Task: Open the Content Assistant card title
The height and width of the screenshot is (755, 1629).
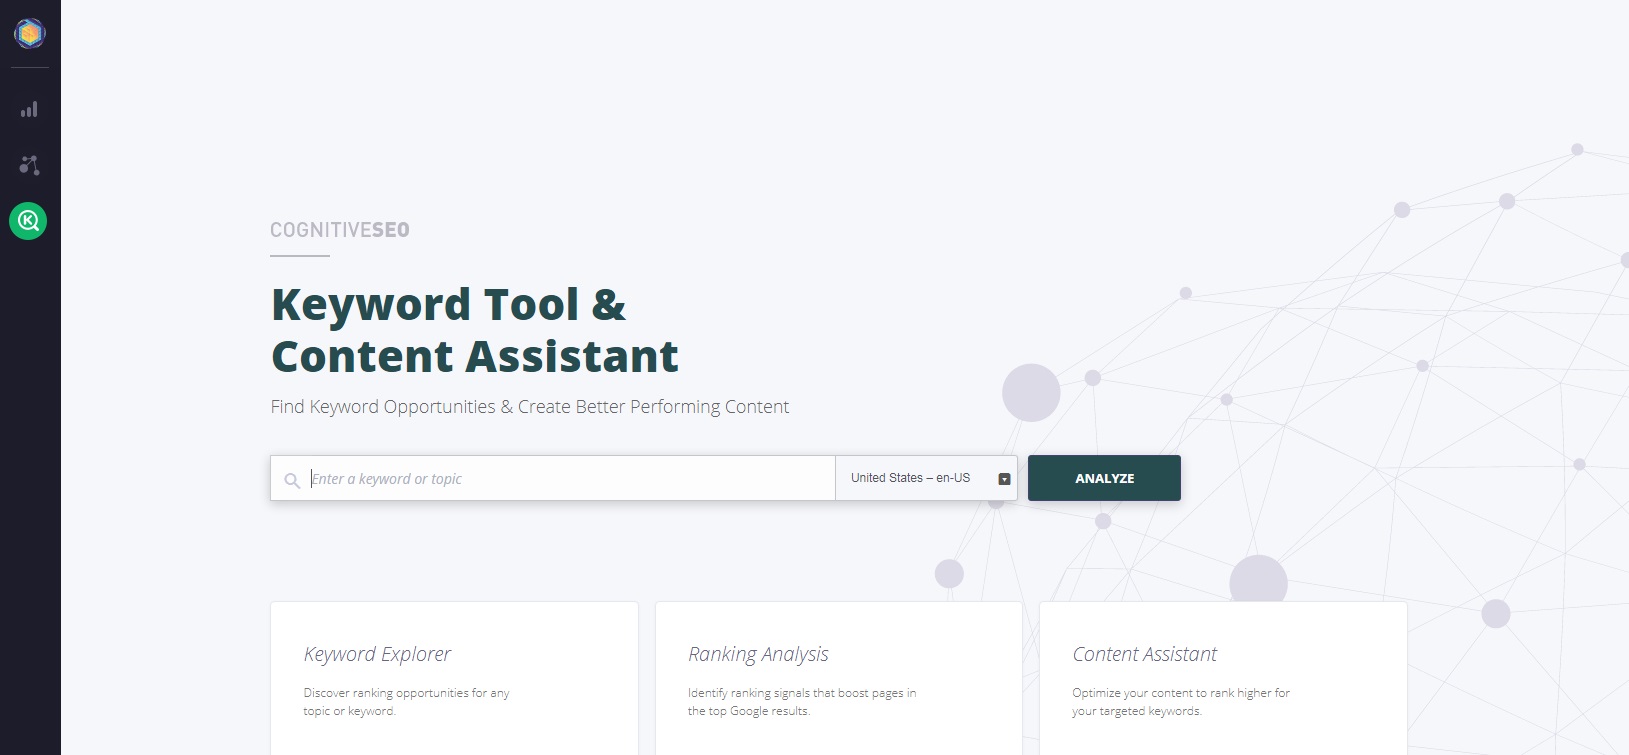Action: pyautogui.click(x=1144, y=654)
